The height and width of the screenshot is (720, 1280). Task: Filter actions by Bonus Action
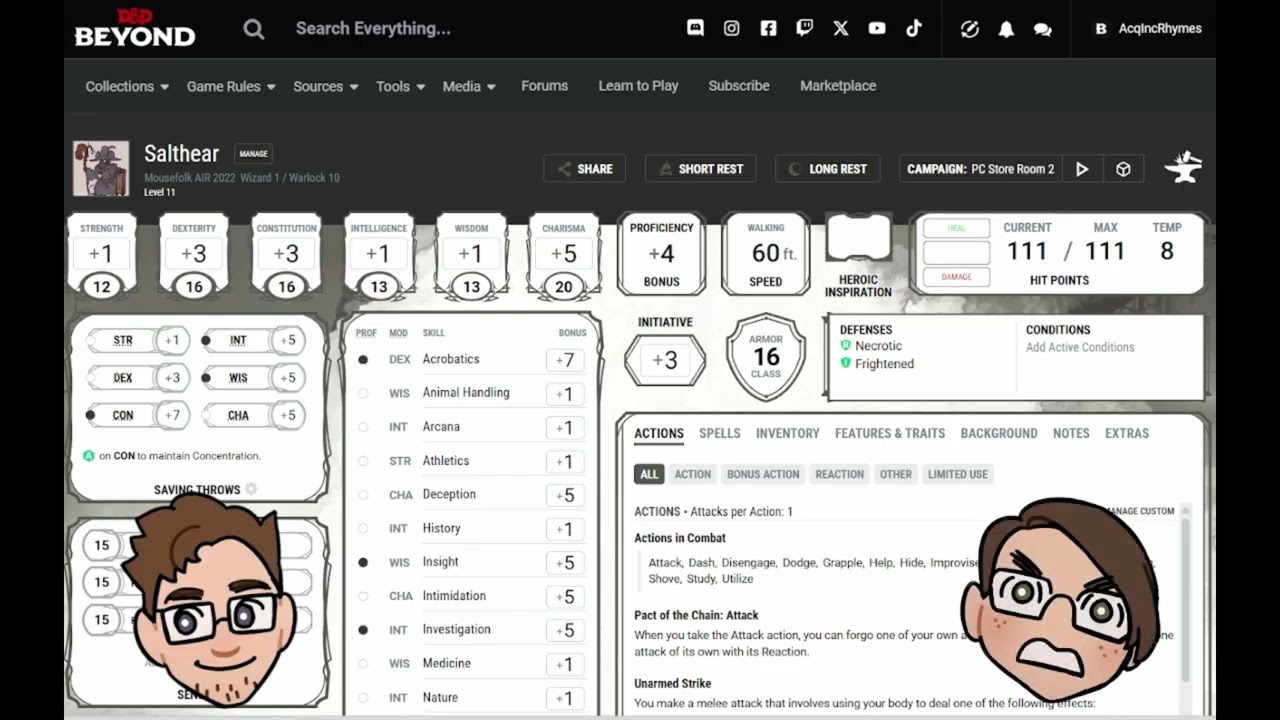(763, 474)
